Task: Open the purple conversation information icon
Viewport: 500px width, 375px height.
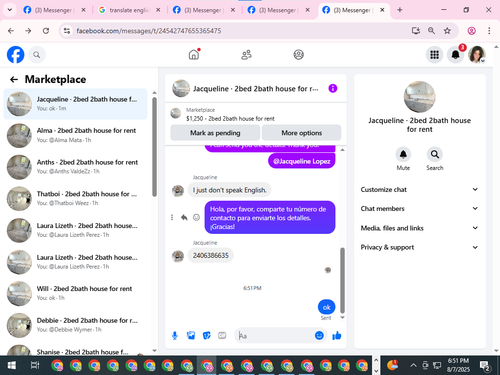Action: click(x=333, y=88)
